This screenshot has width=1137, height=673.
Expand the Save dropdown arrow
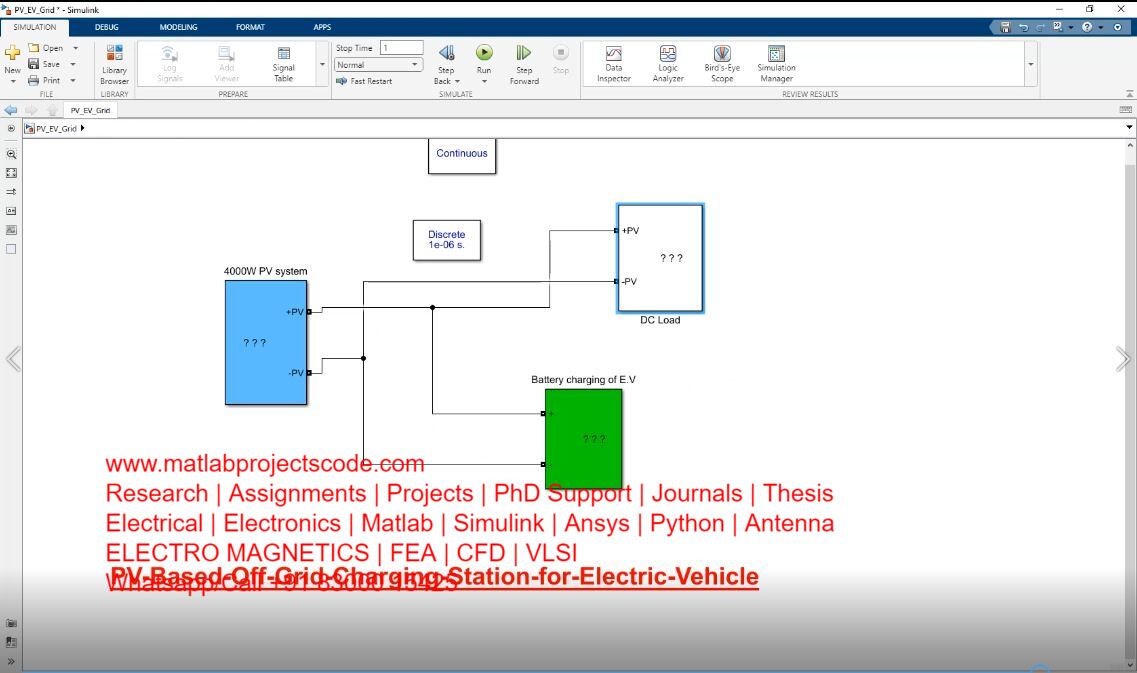coord(73,65)
